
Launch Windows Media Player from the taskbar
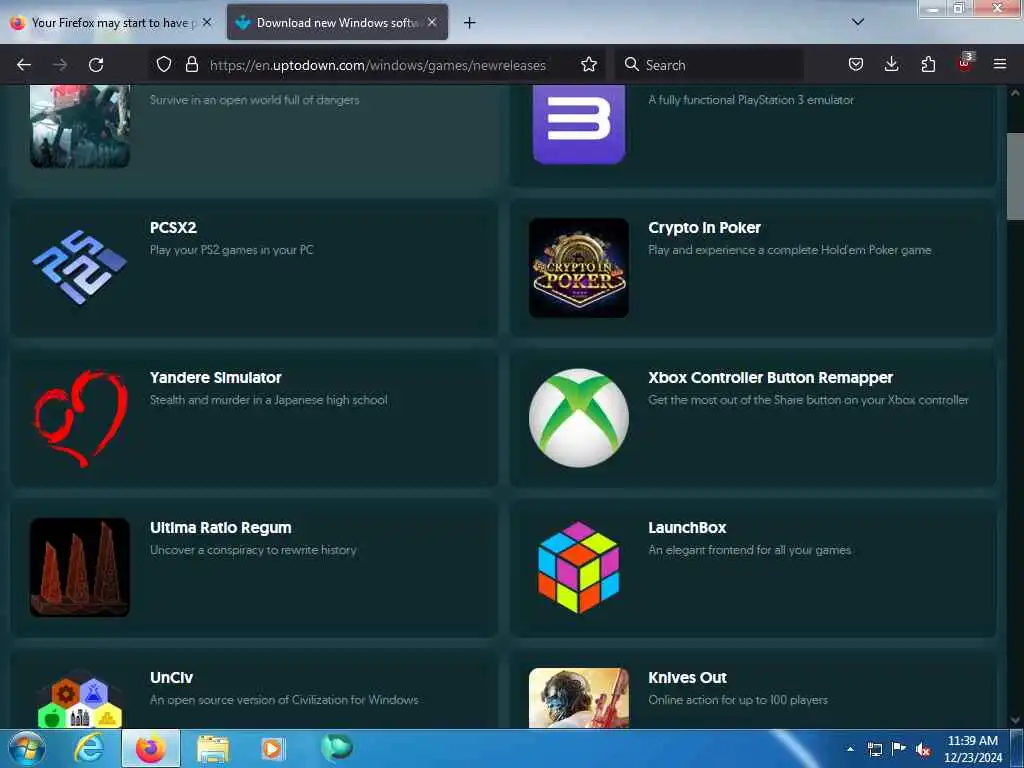click(272, 749)
